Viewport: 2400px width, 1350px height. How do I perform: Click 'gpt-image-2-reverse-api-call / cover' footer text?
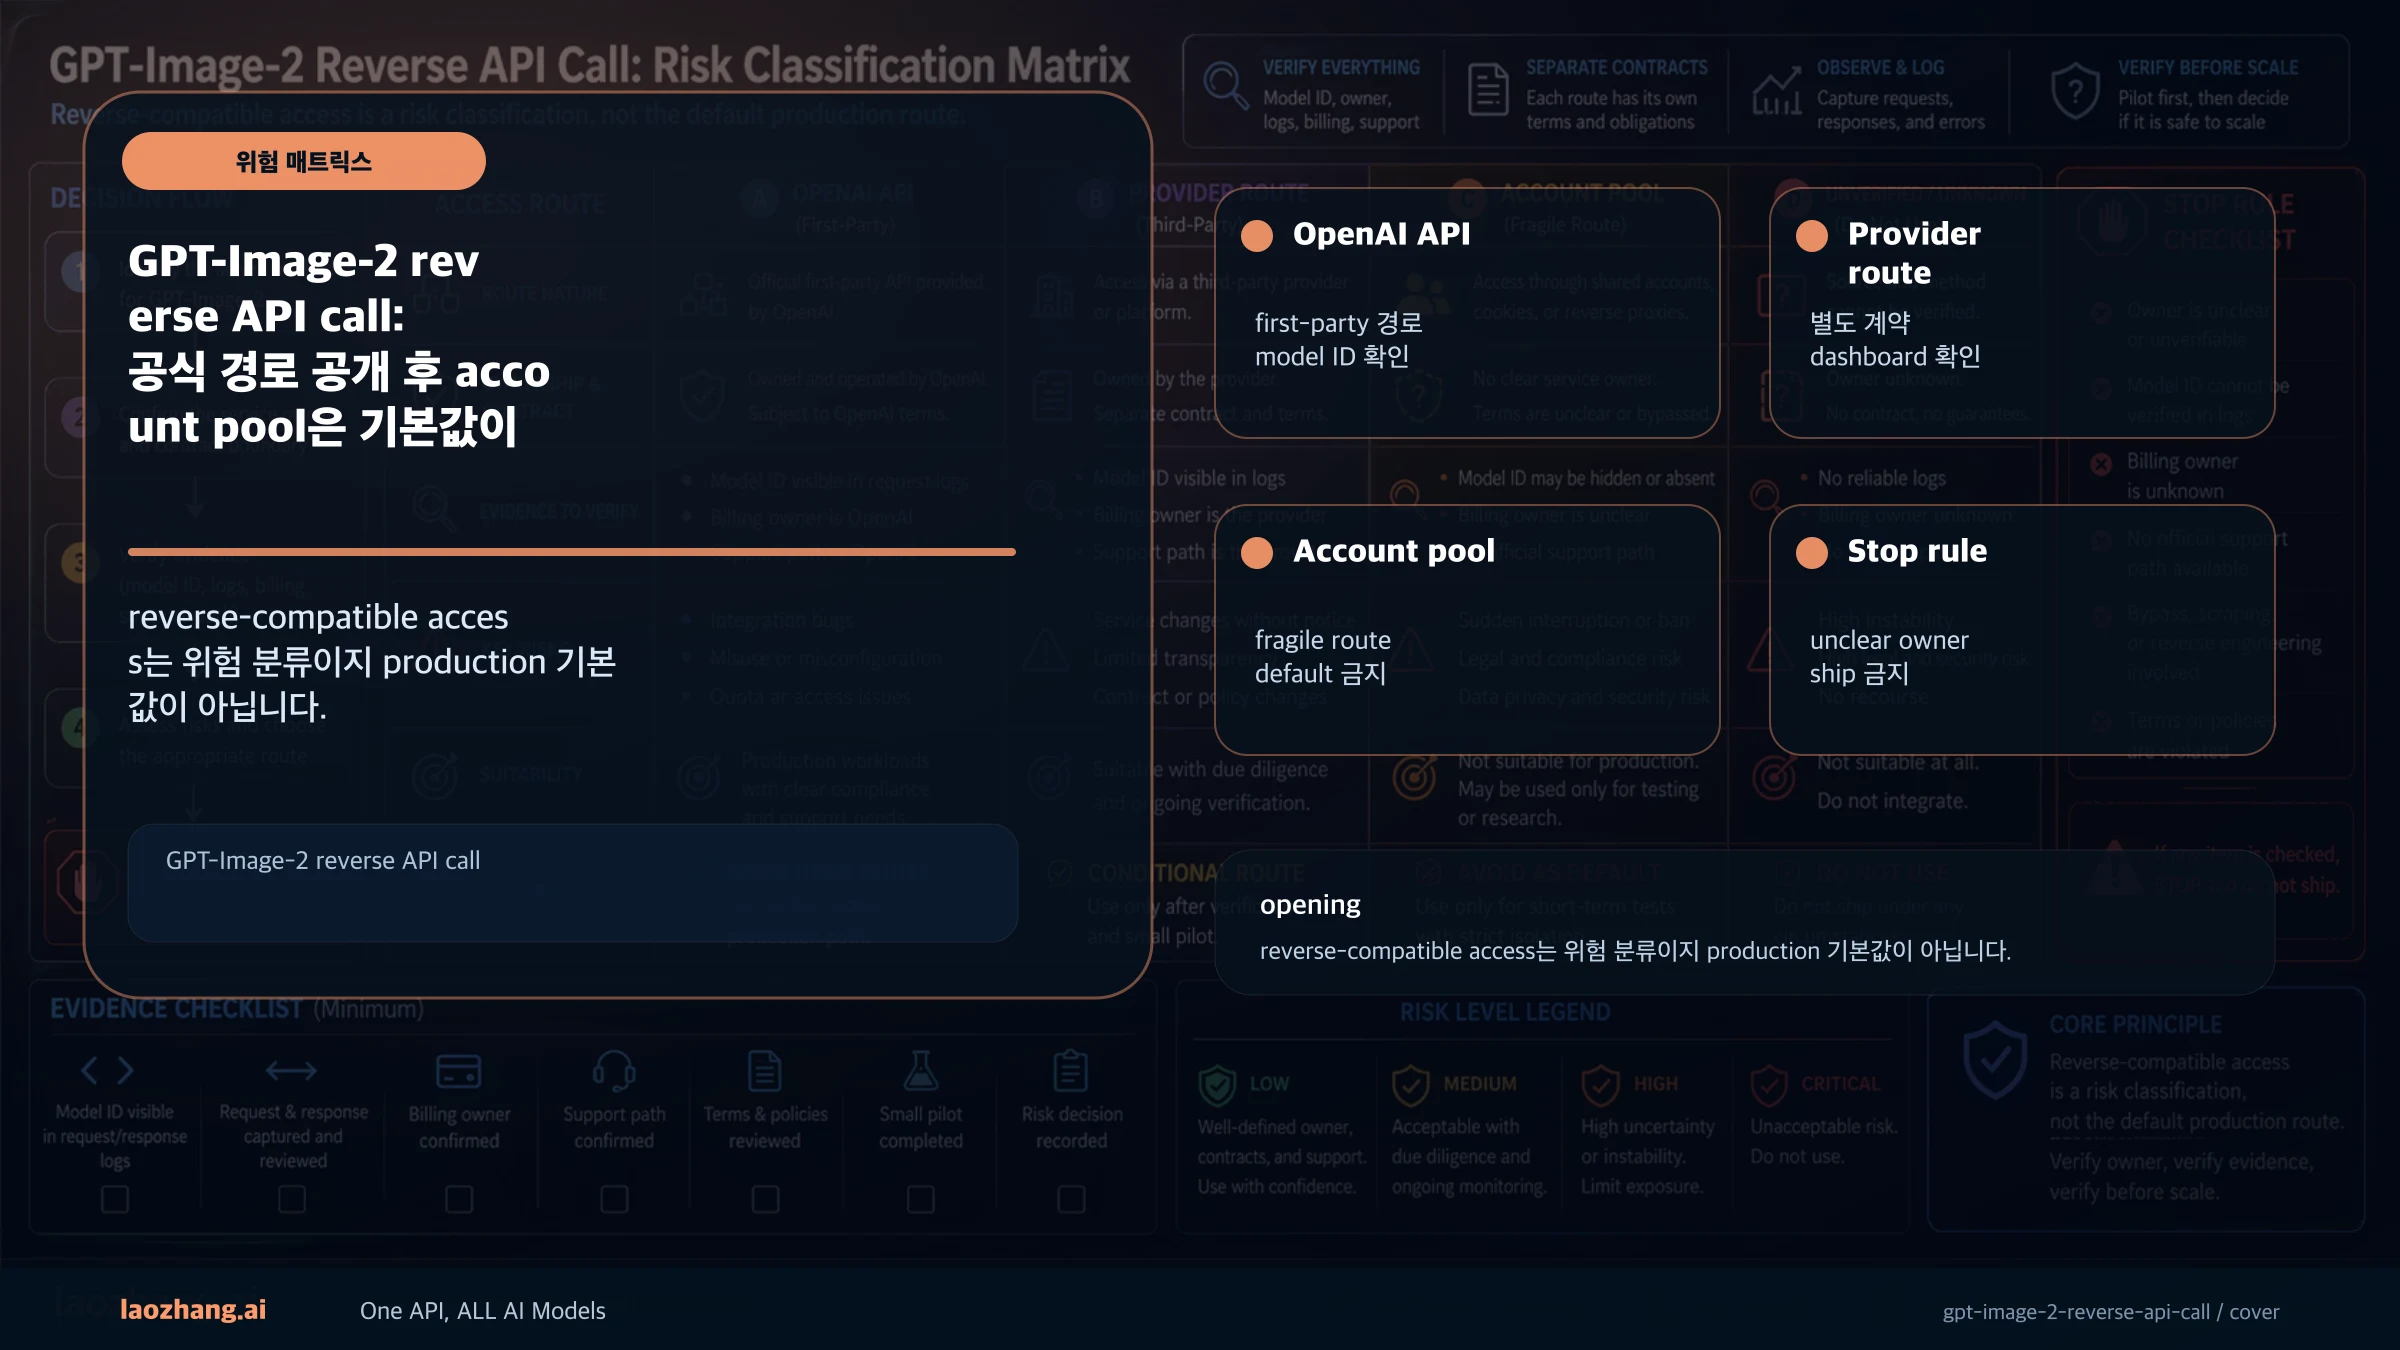pyautogui.click(x=2111, y=1312)
